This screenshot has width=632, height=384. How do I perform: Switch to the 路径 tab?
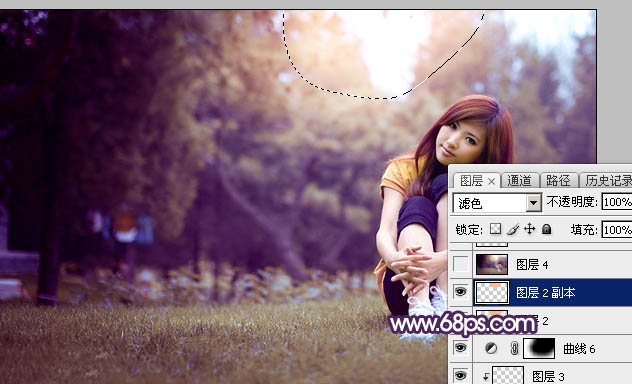click(x=558, y=181)
